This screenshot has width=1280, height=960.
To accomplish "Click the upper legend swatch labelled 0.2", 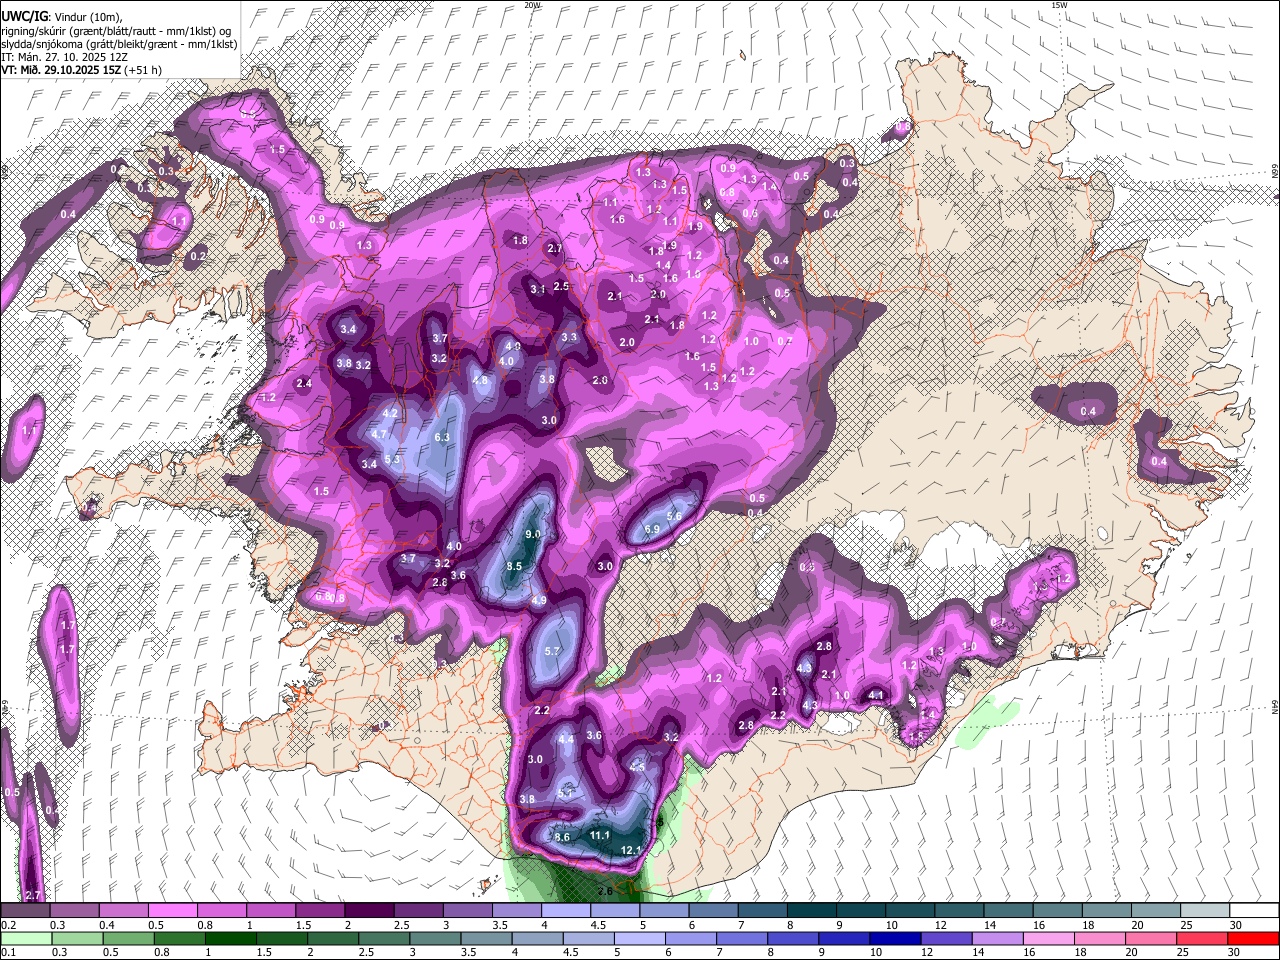I will coord(25,911).
